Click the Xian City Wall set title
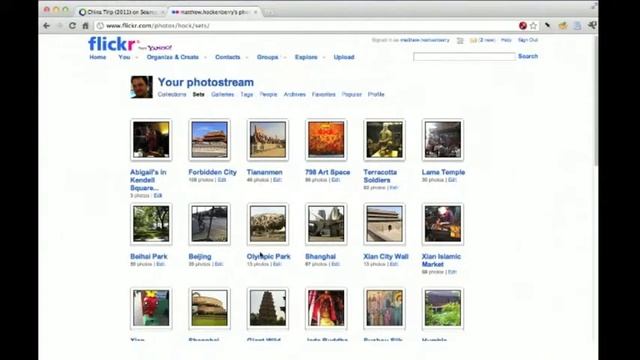Image resolution: width=640 pixels, height=360 pixels. (x=386, y=256)
